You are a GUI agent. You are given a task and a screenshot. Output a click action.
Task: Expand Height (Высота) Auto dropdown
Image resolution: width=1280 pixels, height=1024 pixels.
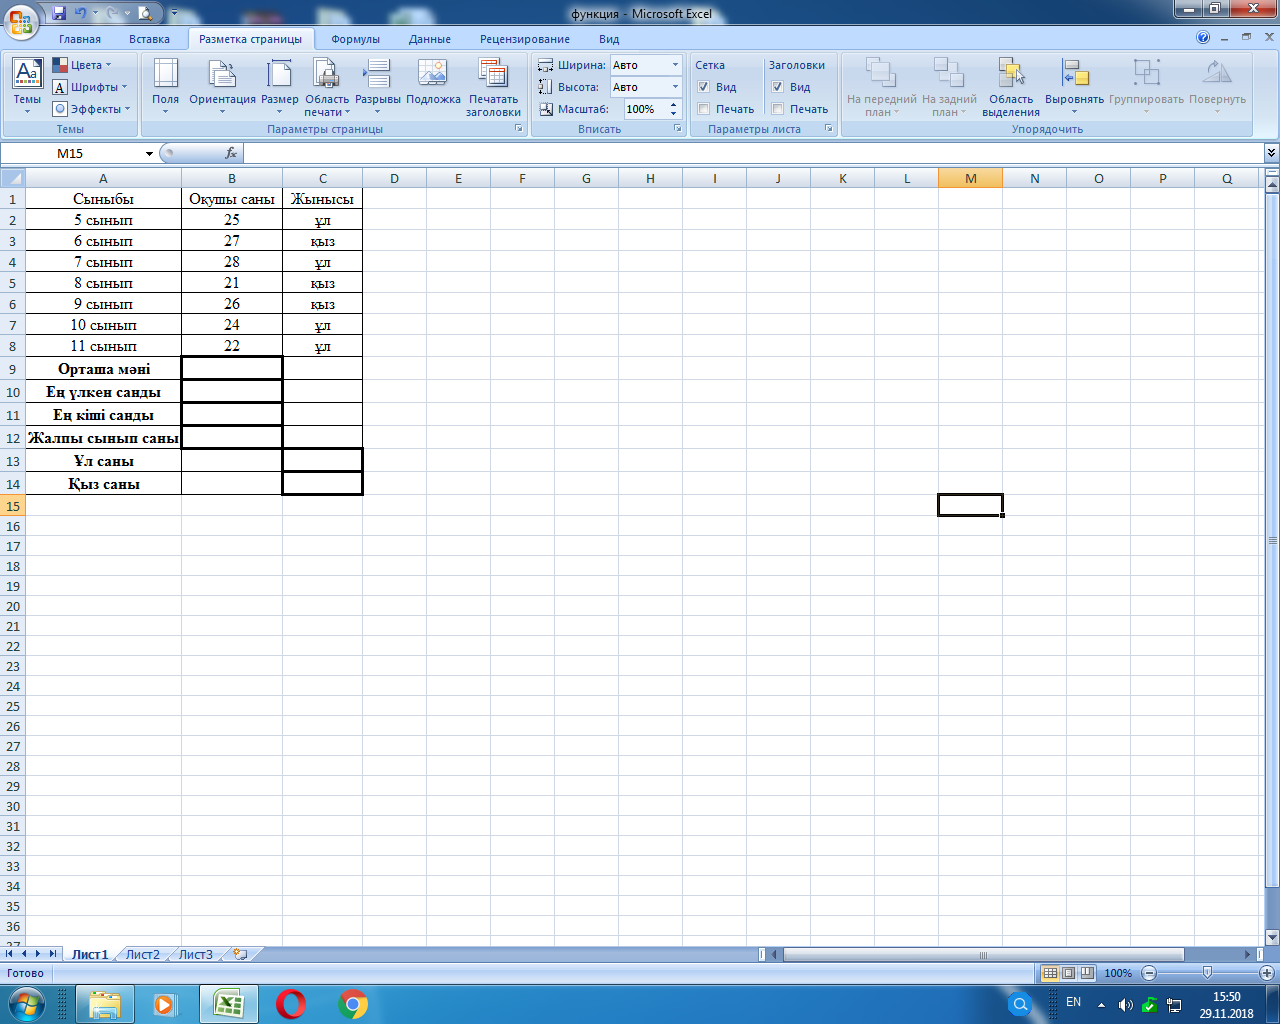point(675,87)
